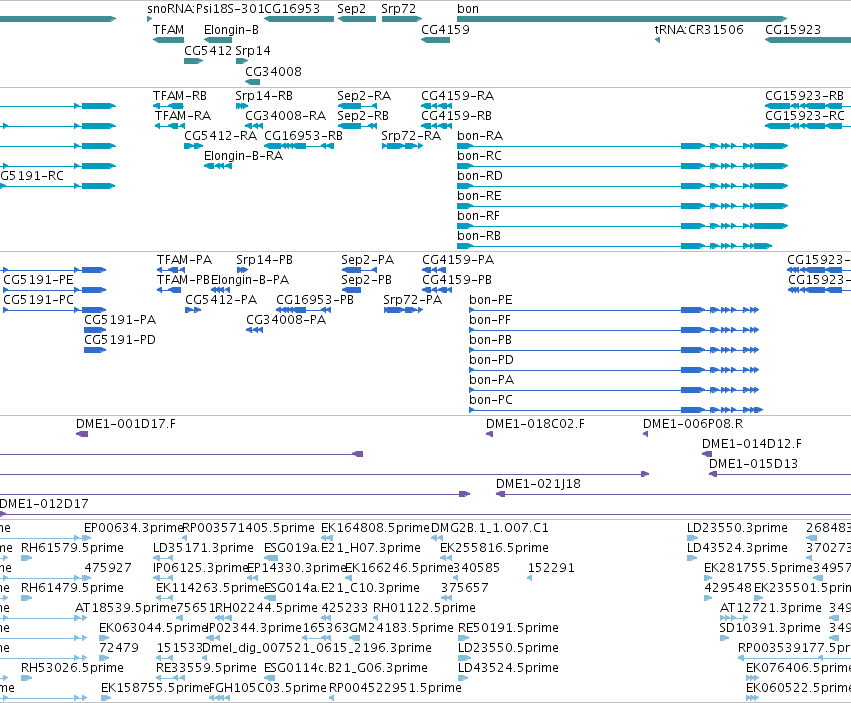Open the DME1-014D12.F BAC end label
Image resolution: width=851 pixels, height=703 pixels.
pos(752,444)
